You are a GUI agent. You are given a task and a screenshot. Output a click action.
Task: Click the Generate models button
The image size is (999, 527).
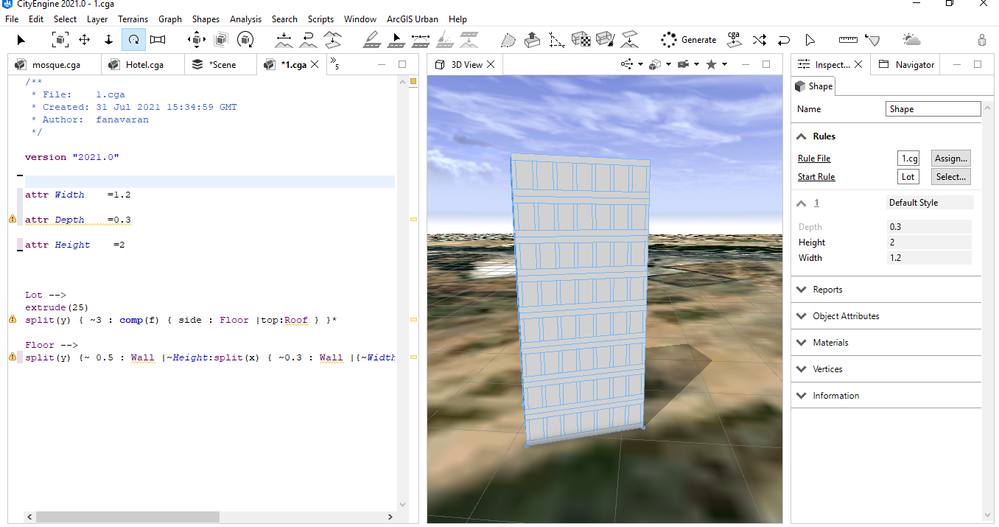point(689,40)
